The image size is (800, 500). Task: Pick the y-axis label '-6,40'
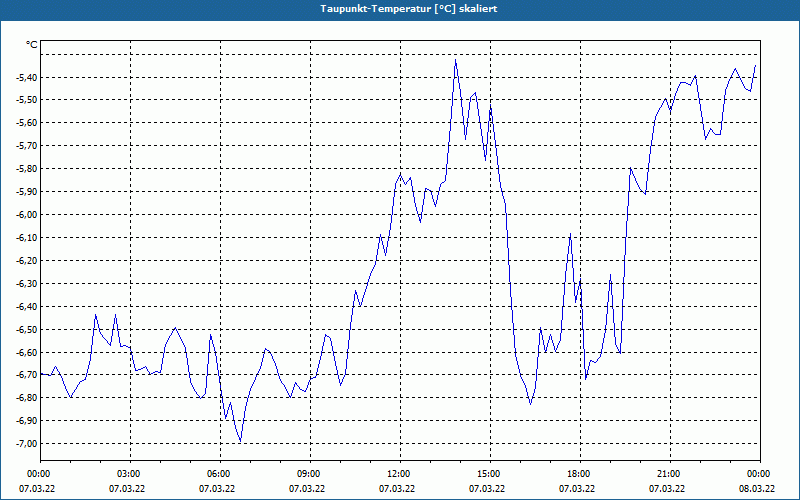point(27,307)
